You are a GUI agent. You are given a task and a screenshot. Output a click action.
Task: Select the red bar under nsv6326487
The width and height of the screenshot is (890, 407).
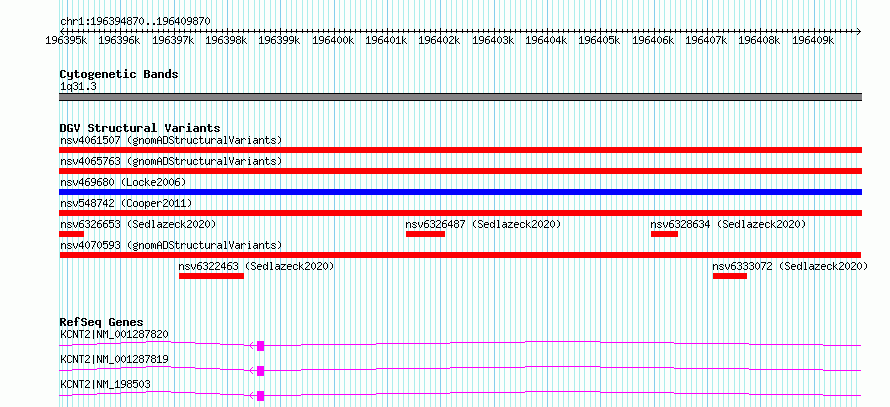point(426,234)
